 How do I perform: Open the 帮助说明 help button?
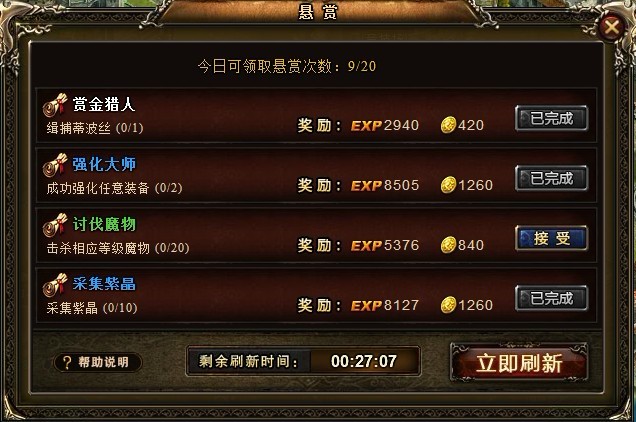98,362
